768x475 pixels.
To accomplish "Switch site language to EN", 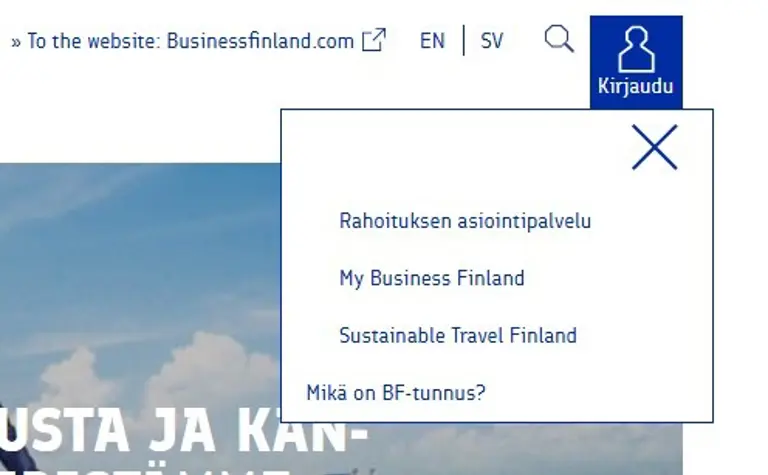I will (x=432, y=41).
